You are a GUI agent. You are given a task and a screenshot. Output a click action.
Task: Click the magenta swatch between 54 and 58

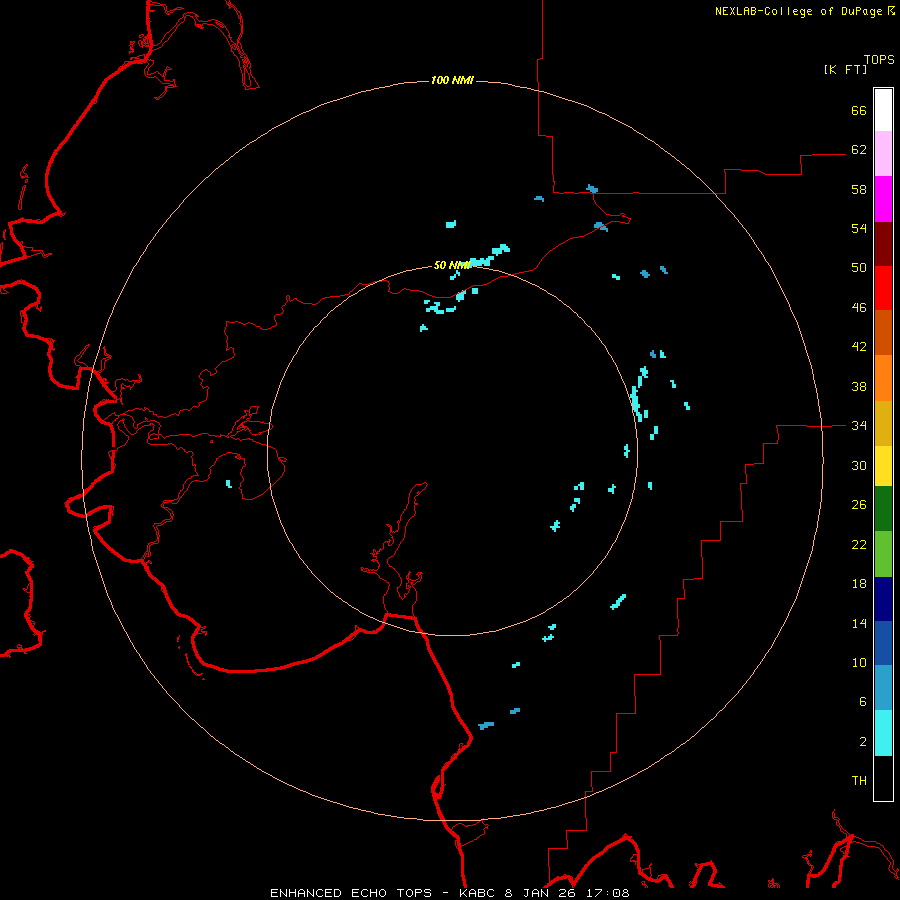tap(883, 199)
